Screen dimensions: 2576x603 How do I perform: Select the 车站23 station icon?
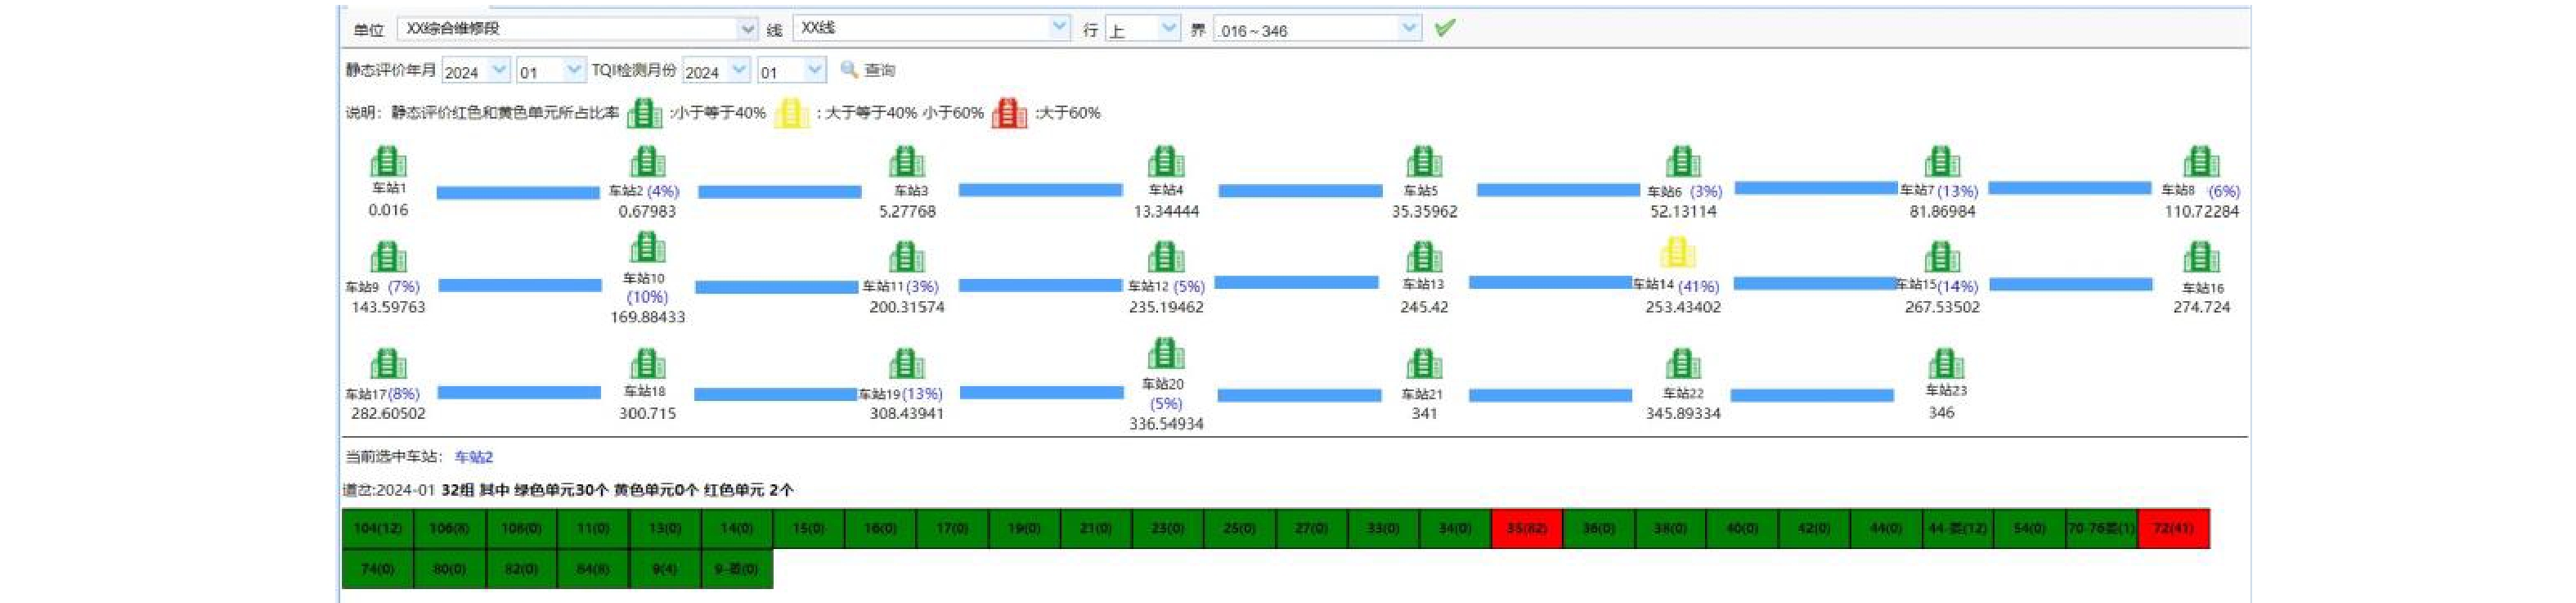(x=1944, y=363)
